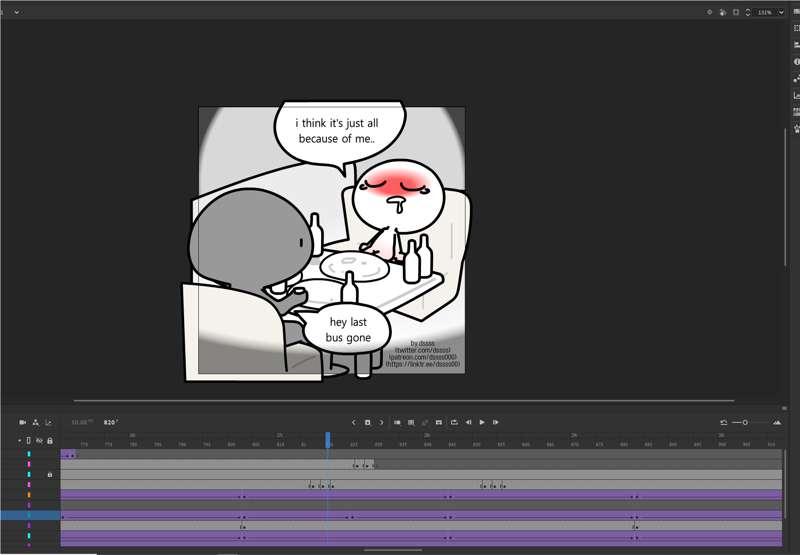Click the create tween icon
This screenshot has width=800, height=555.
[424, 422]
